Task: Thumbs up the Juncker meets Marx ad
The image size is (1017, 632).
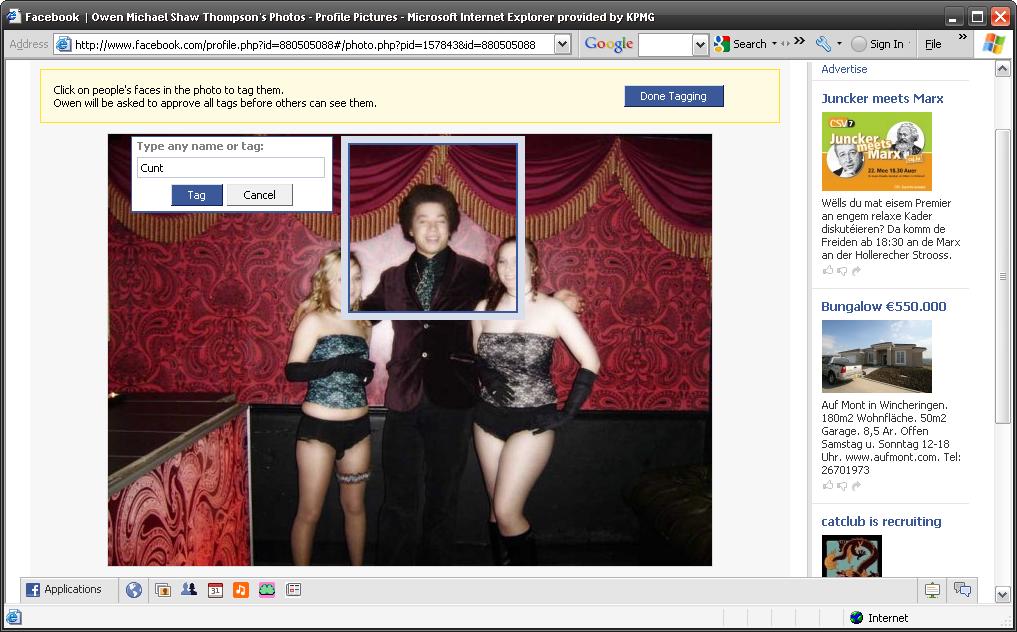Action: [x=828, y=271]
